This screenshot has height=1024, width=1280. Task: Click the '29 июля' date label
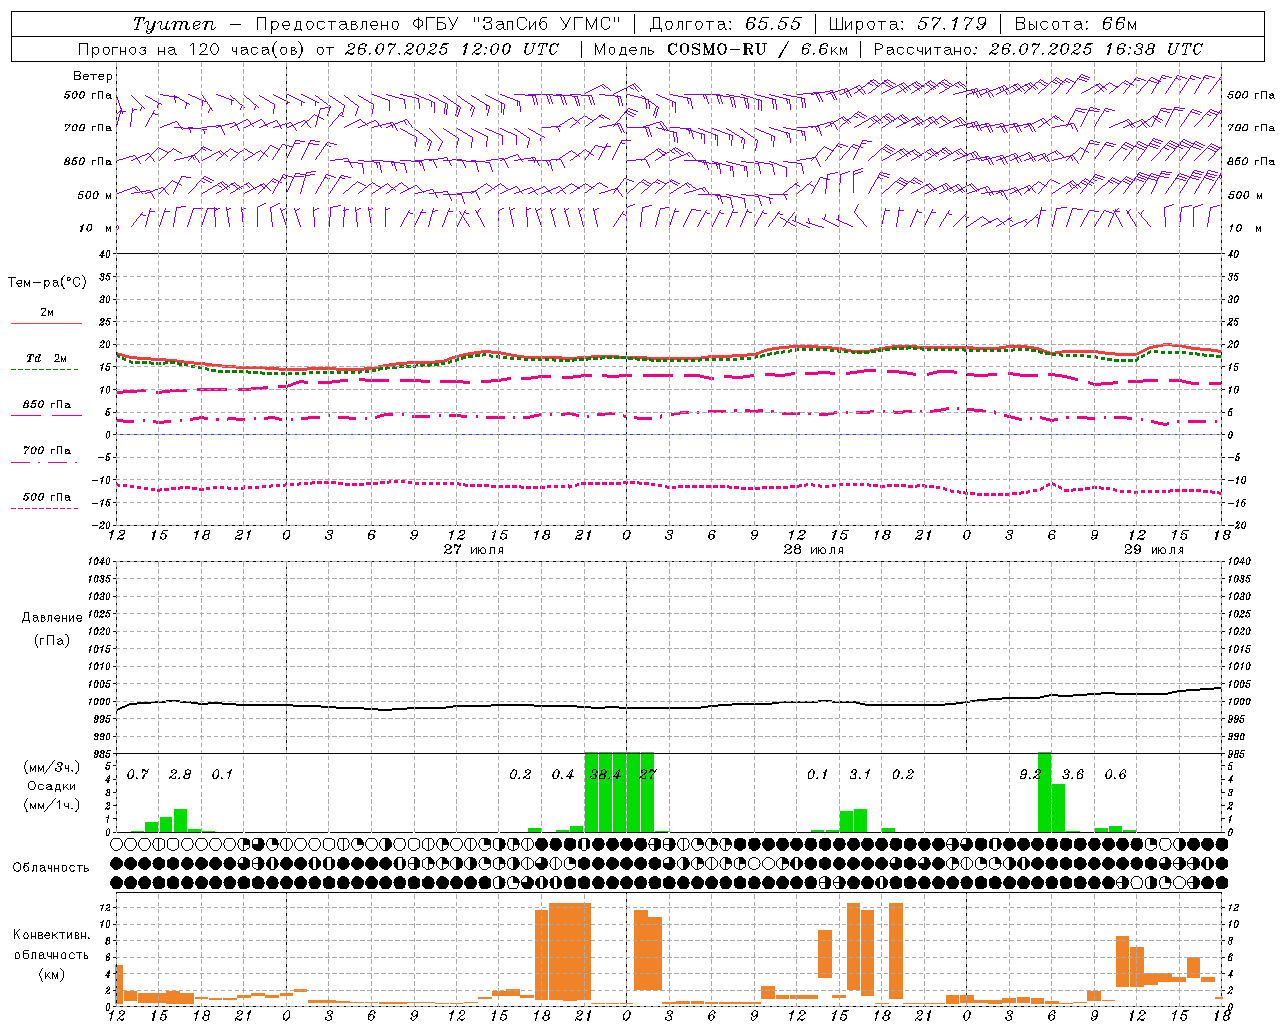[x=1154, y=549]
